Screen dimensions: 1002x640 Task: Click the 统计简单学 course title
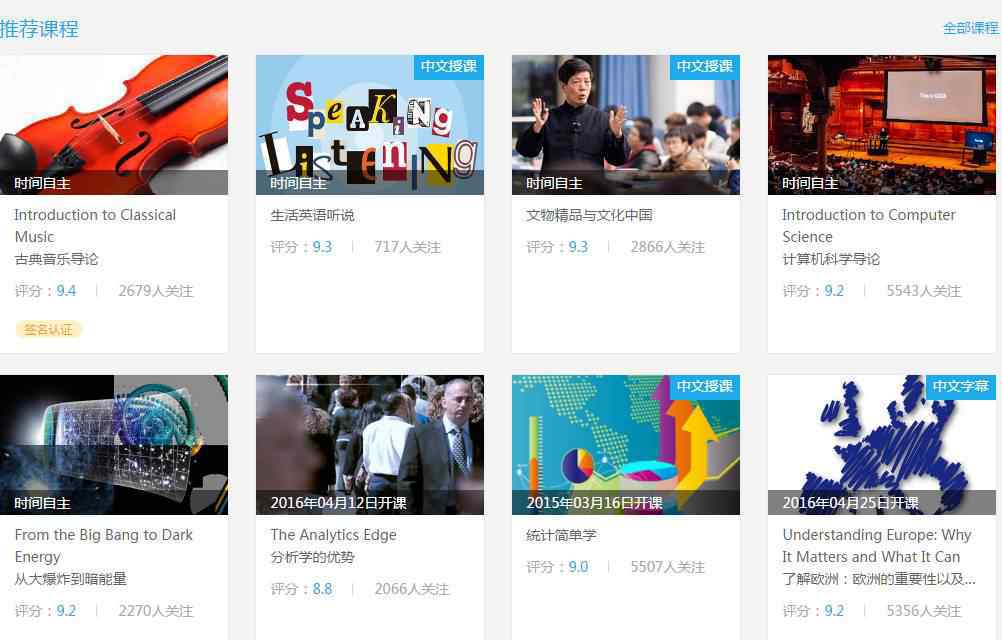(x=561, y=535)
